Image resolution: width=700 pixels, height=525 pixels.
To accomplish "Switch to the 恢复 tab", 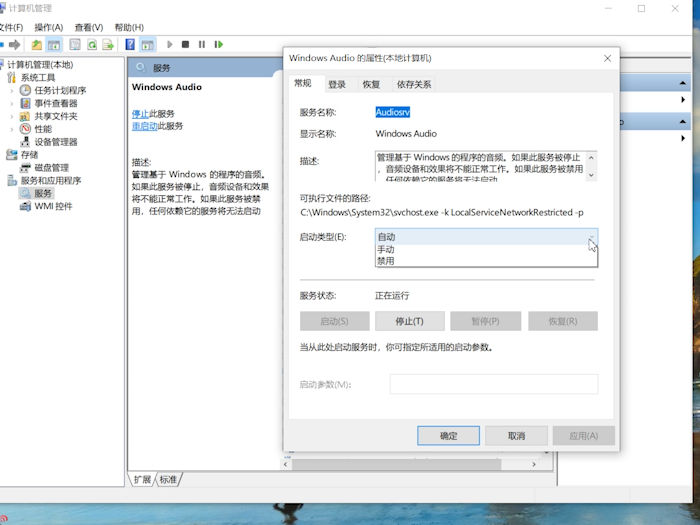I will (371, 84).
